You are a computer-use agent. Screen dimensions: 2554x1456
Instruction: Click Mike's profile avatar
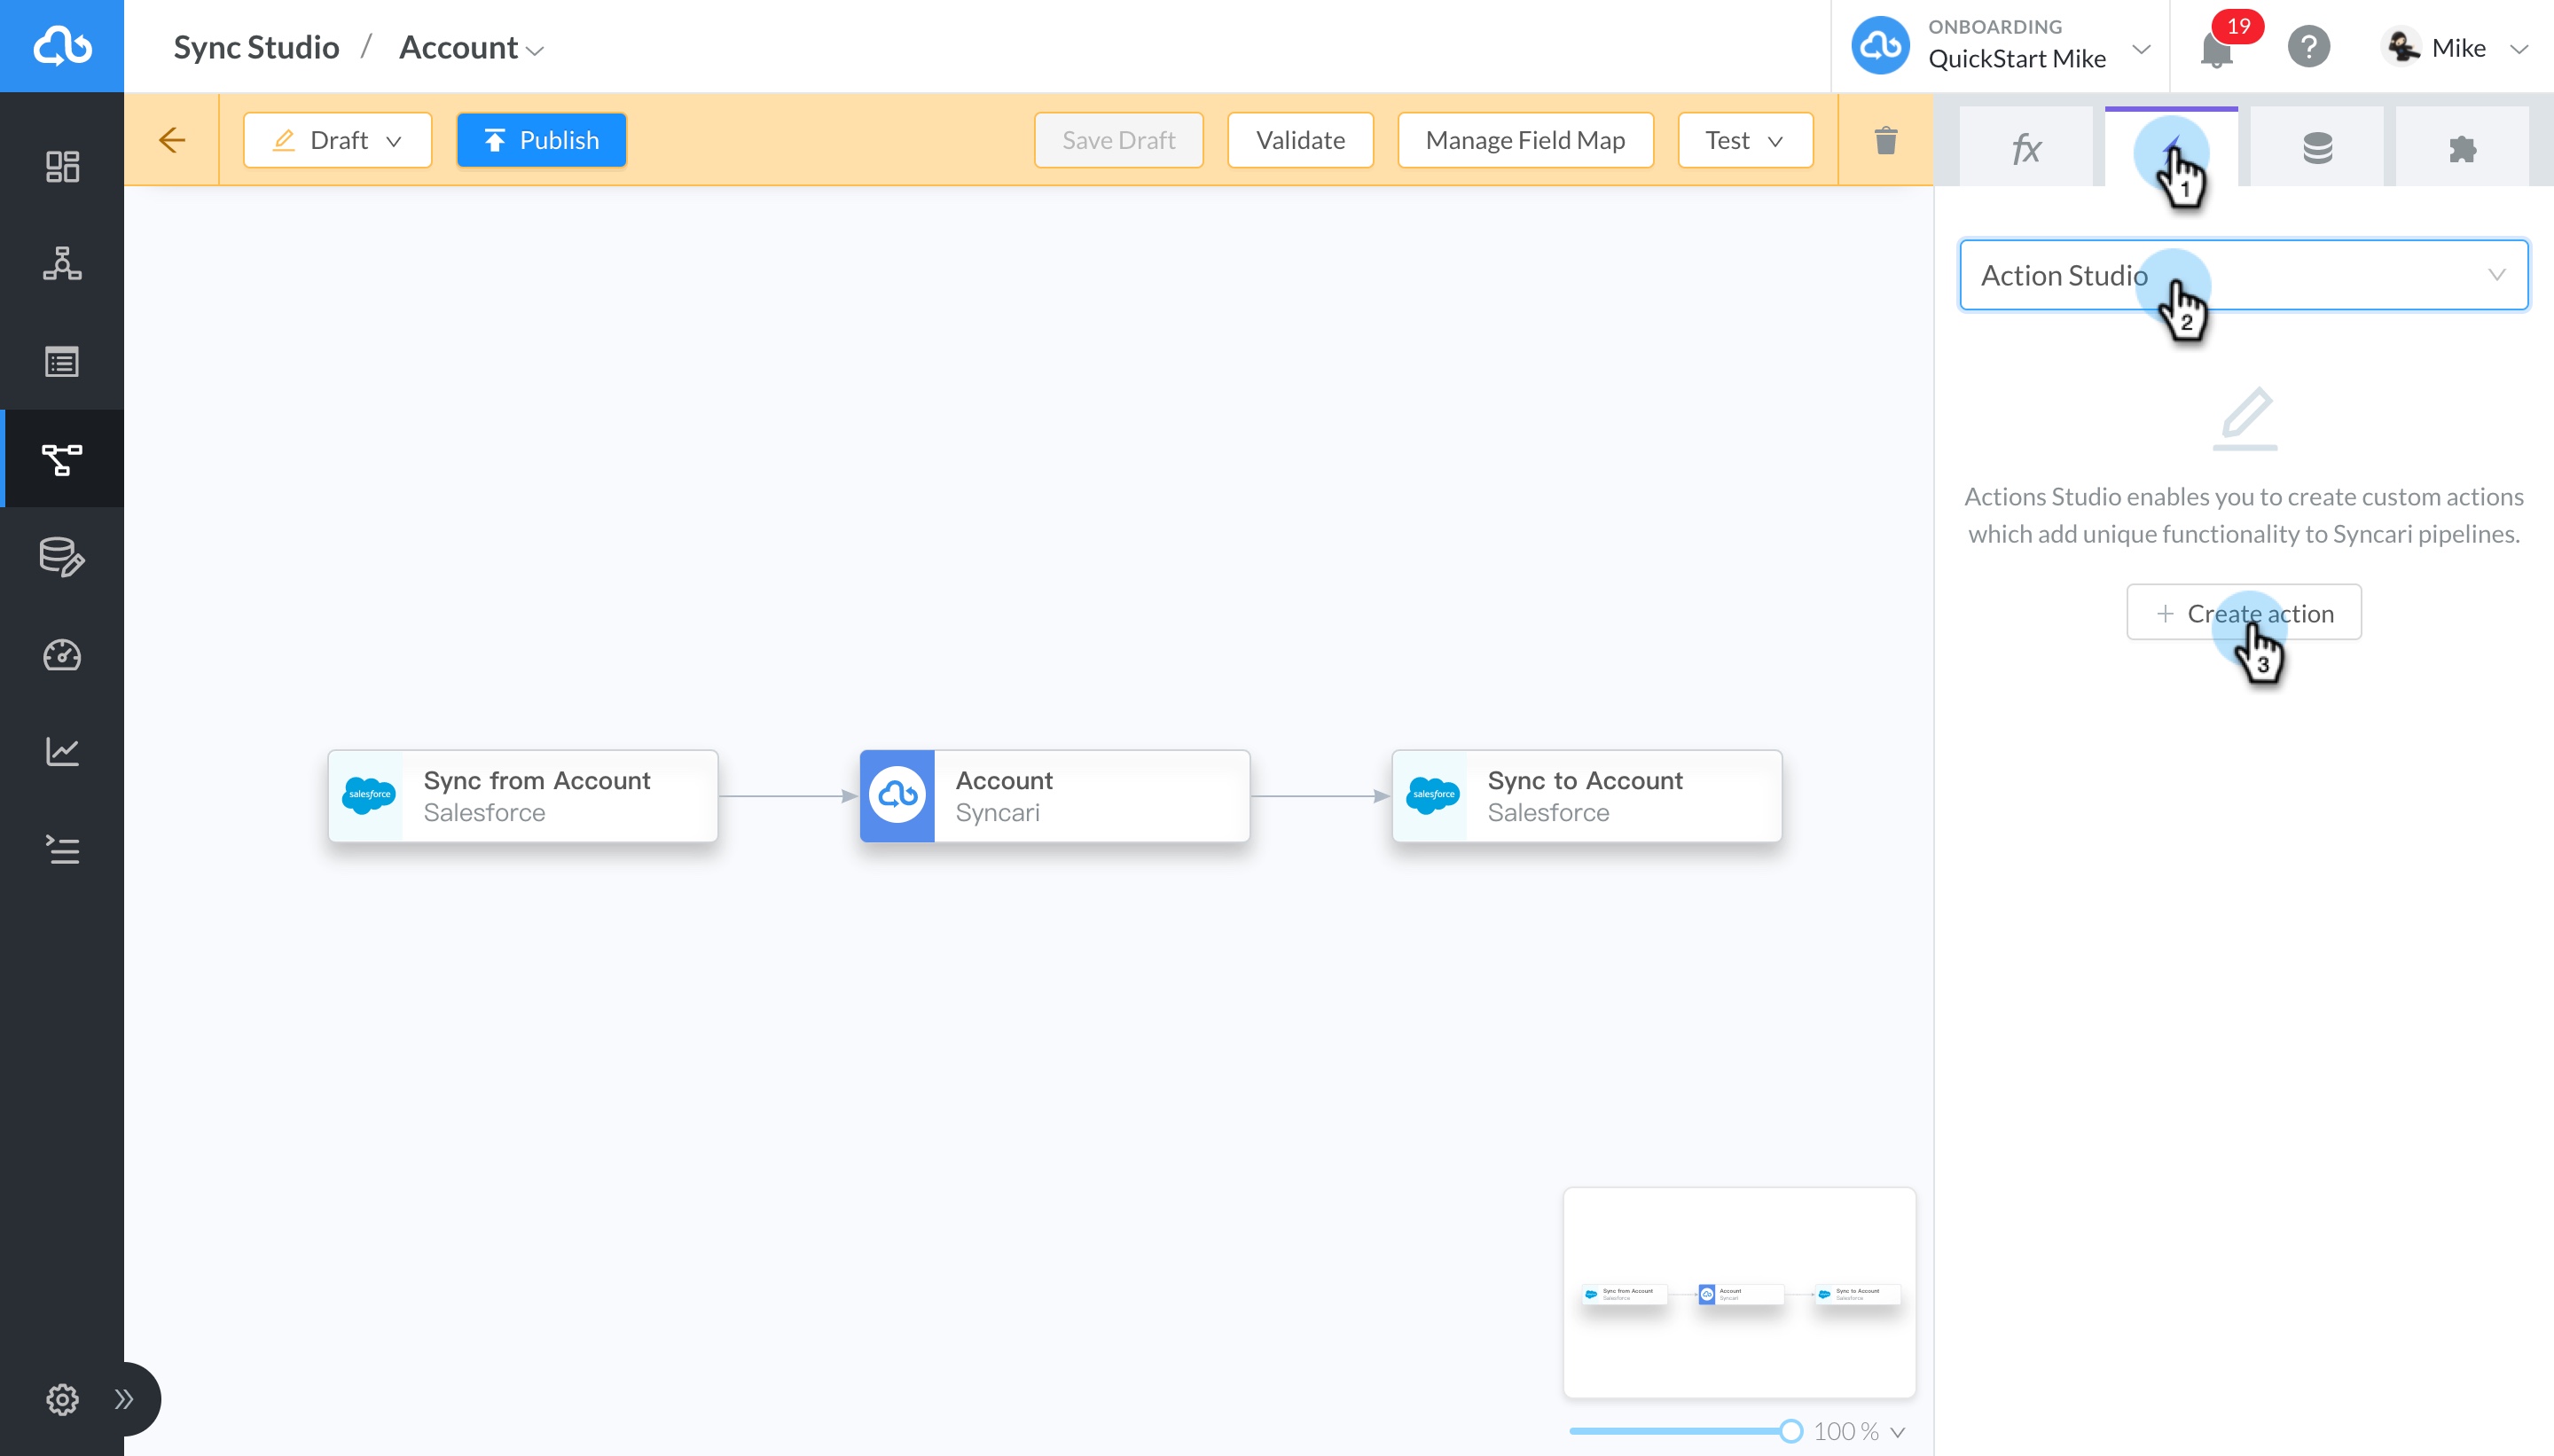point(2401,47)
